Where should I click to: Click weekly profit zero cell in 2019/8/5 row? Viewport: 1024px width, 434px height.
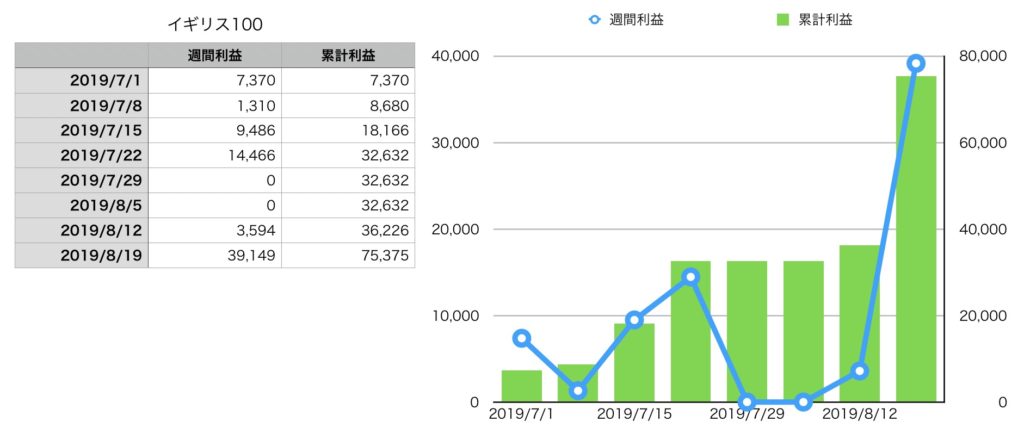tap(215, 205)
